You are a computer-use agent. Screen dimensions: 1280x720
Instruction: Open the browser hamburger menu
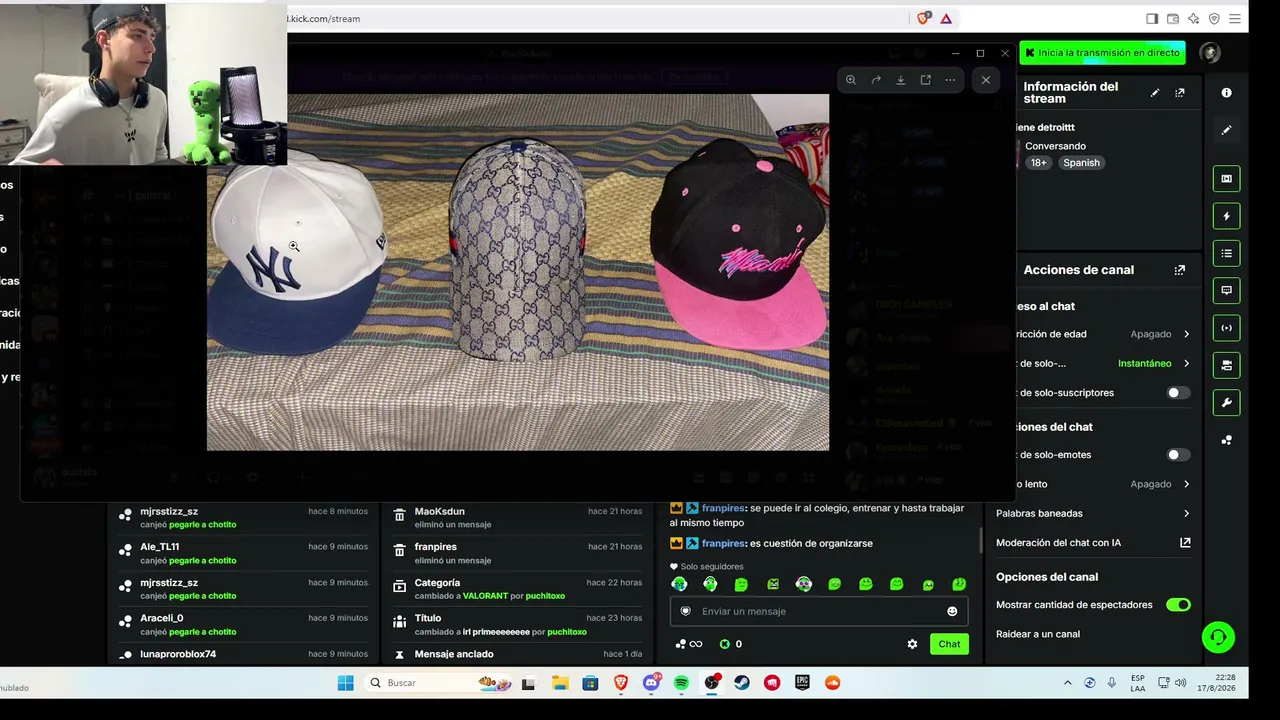pyautogui.click(x=1236, y=18)
